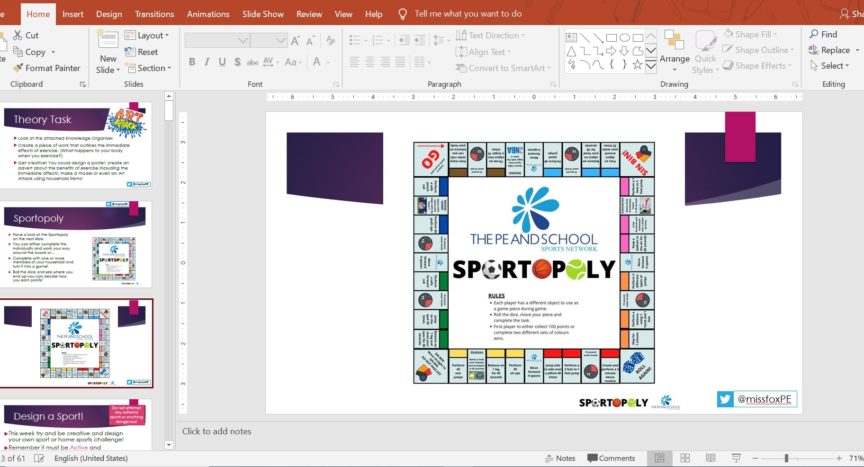Switch to the Transitions tab

tap(154, 14)
